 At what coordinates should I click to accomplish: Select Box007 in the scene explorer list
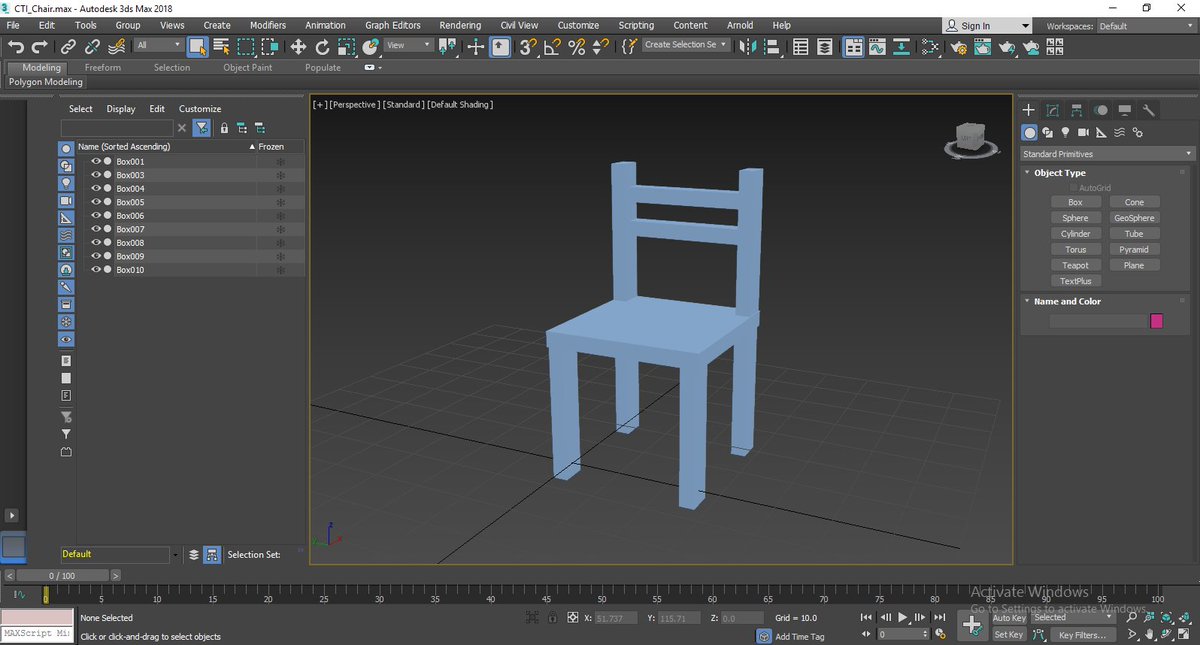[130, 229]
